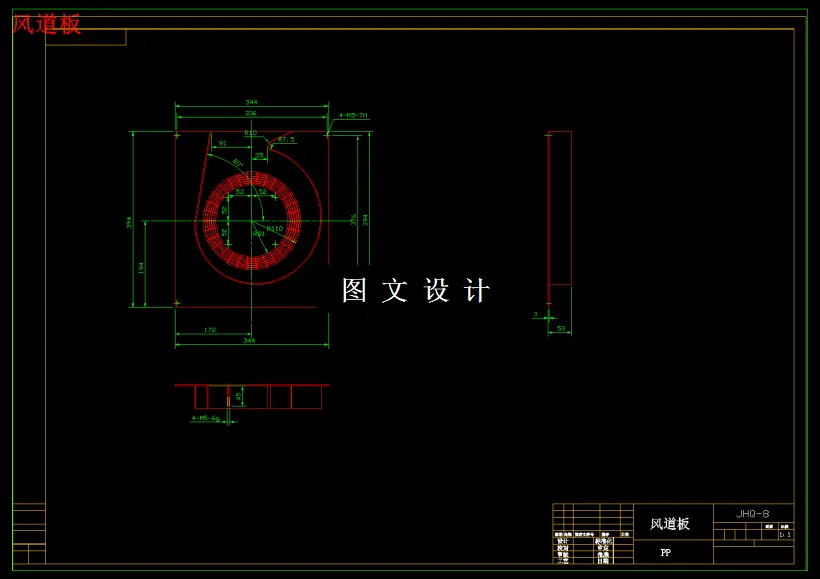The width and height of the screenshot is (820, 579).
Task: Click the red 风道板 heading text
Action: 47,25
